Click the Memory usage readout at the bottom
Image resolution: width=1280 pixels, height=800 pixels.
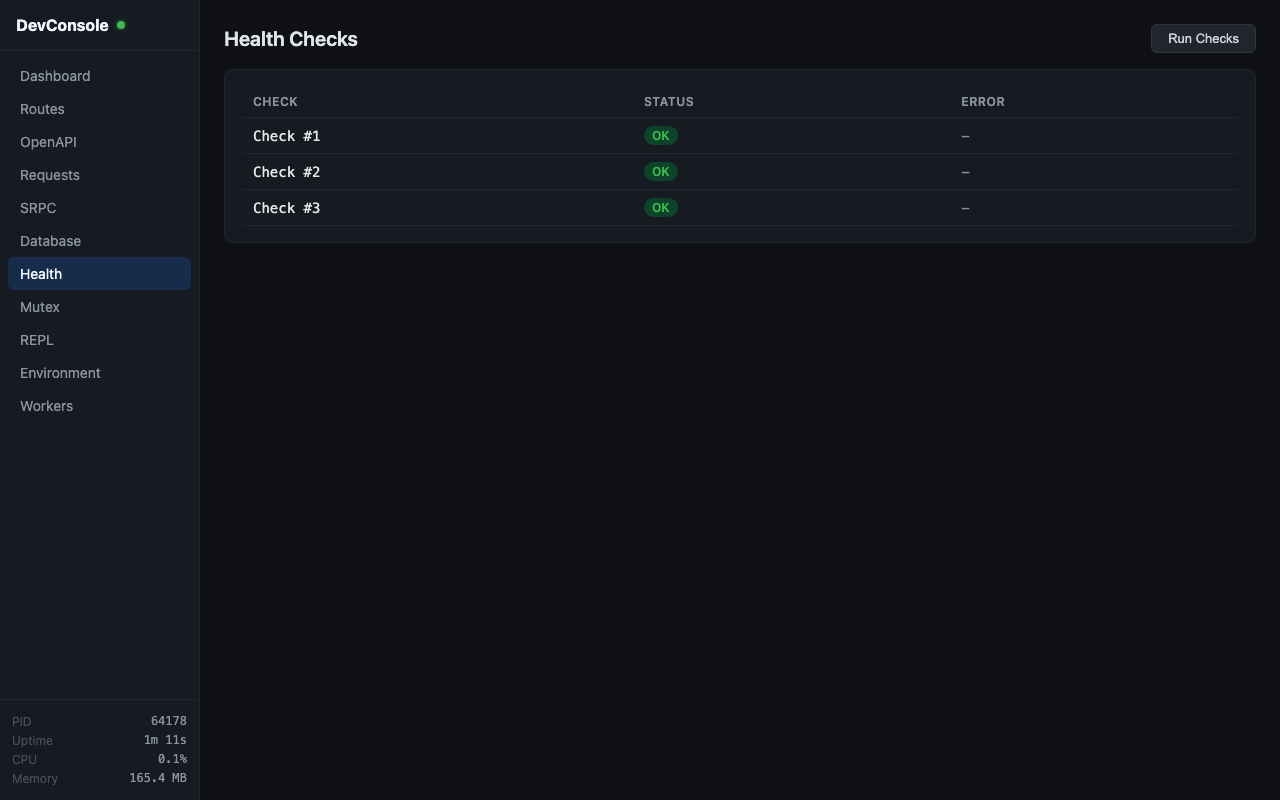[158, 778]
